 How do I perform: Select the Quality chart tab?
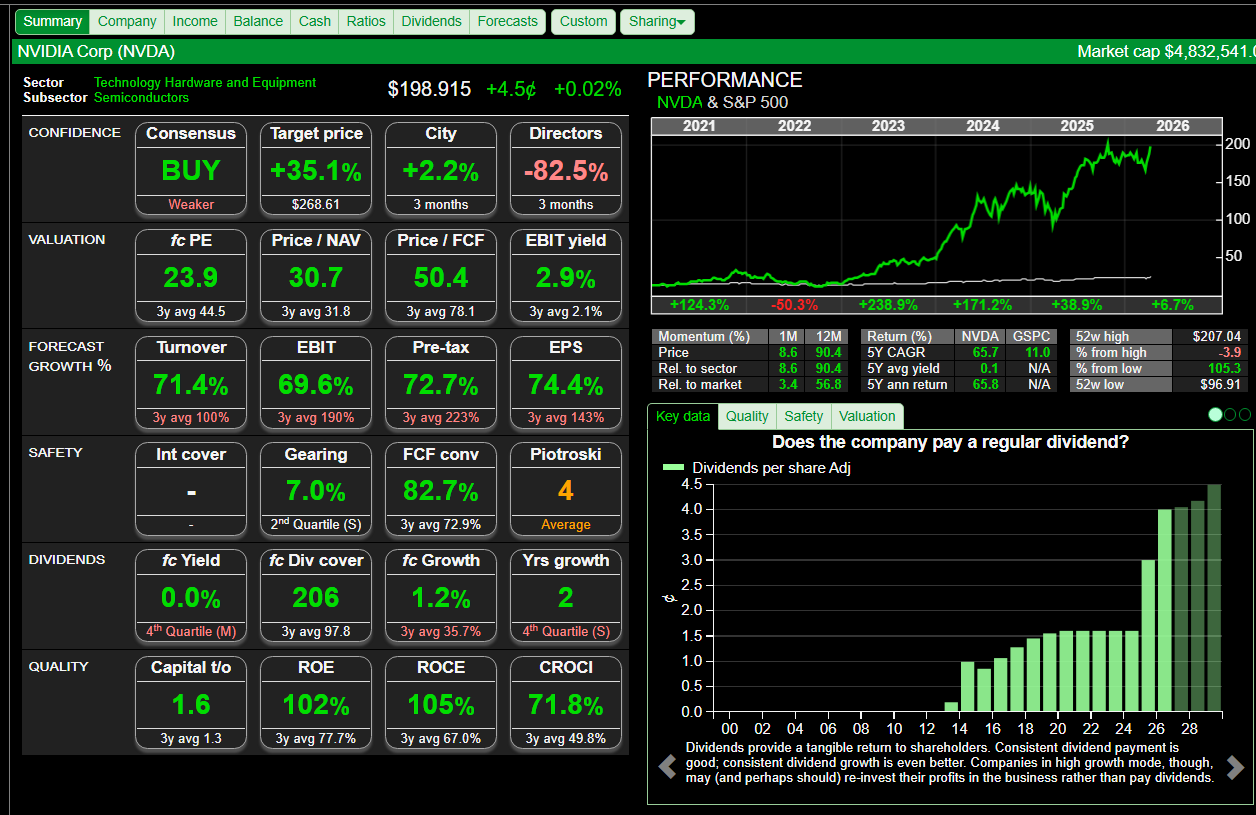pos(747,416)
